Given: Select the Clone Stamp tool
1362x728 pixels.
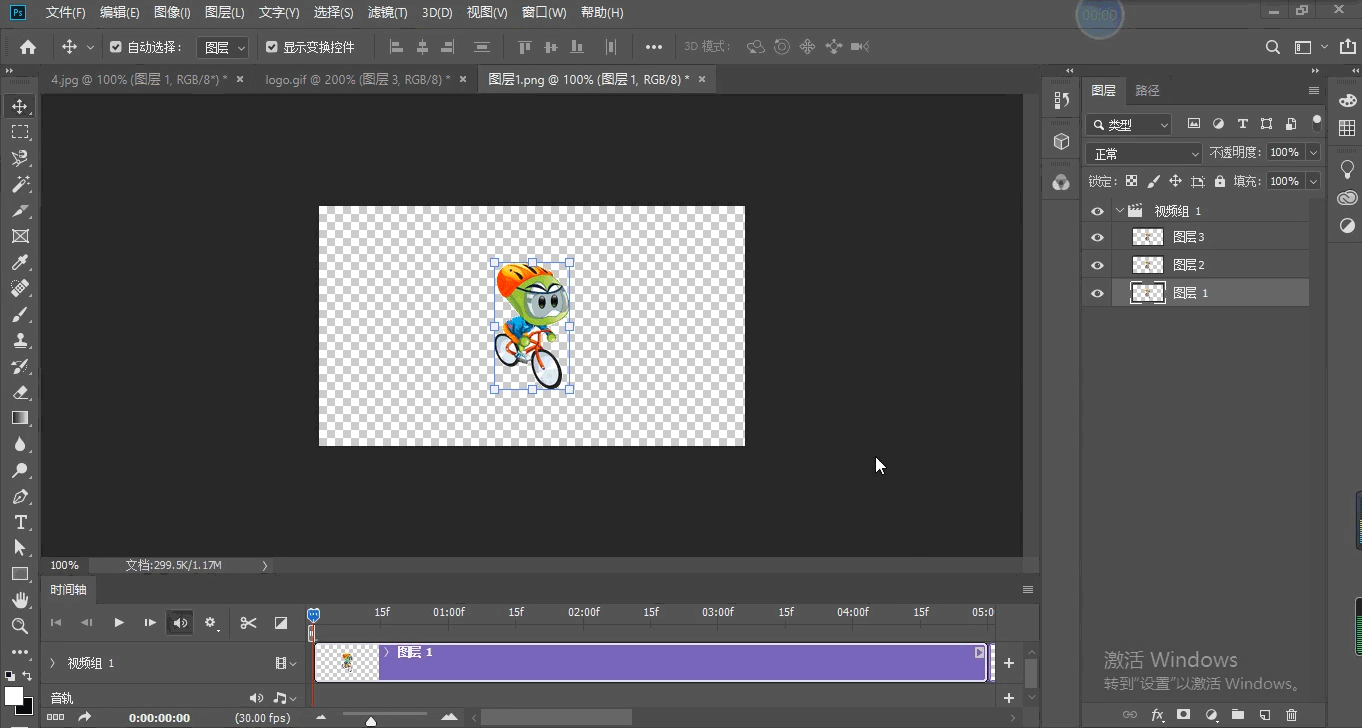Looking at the screenshot, I should click(x=20, y=340).
